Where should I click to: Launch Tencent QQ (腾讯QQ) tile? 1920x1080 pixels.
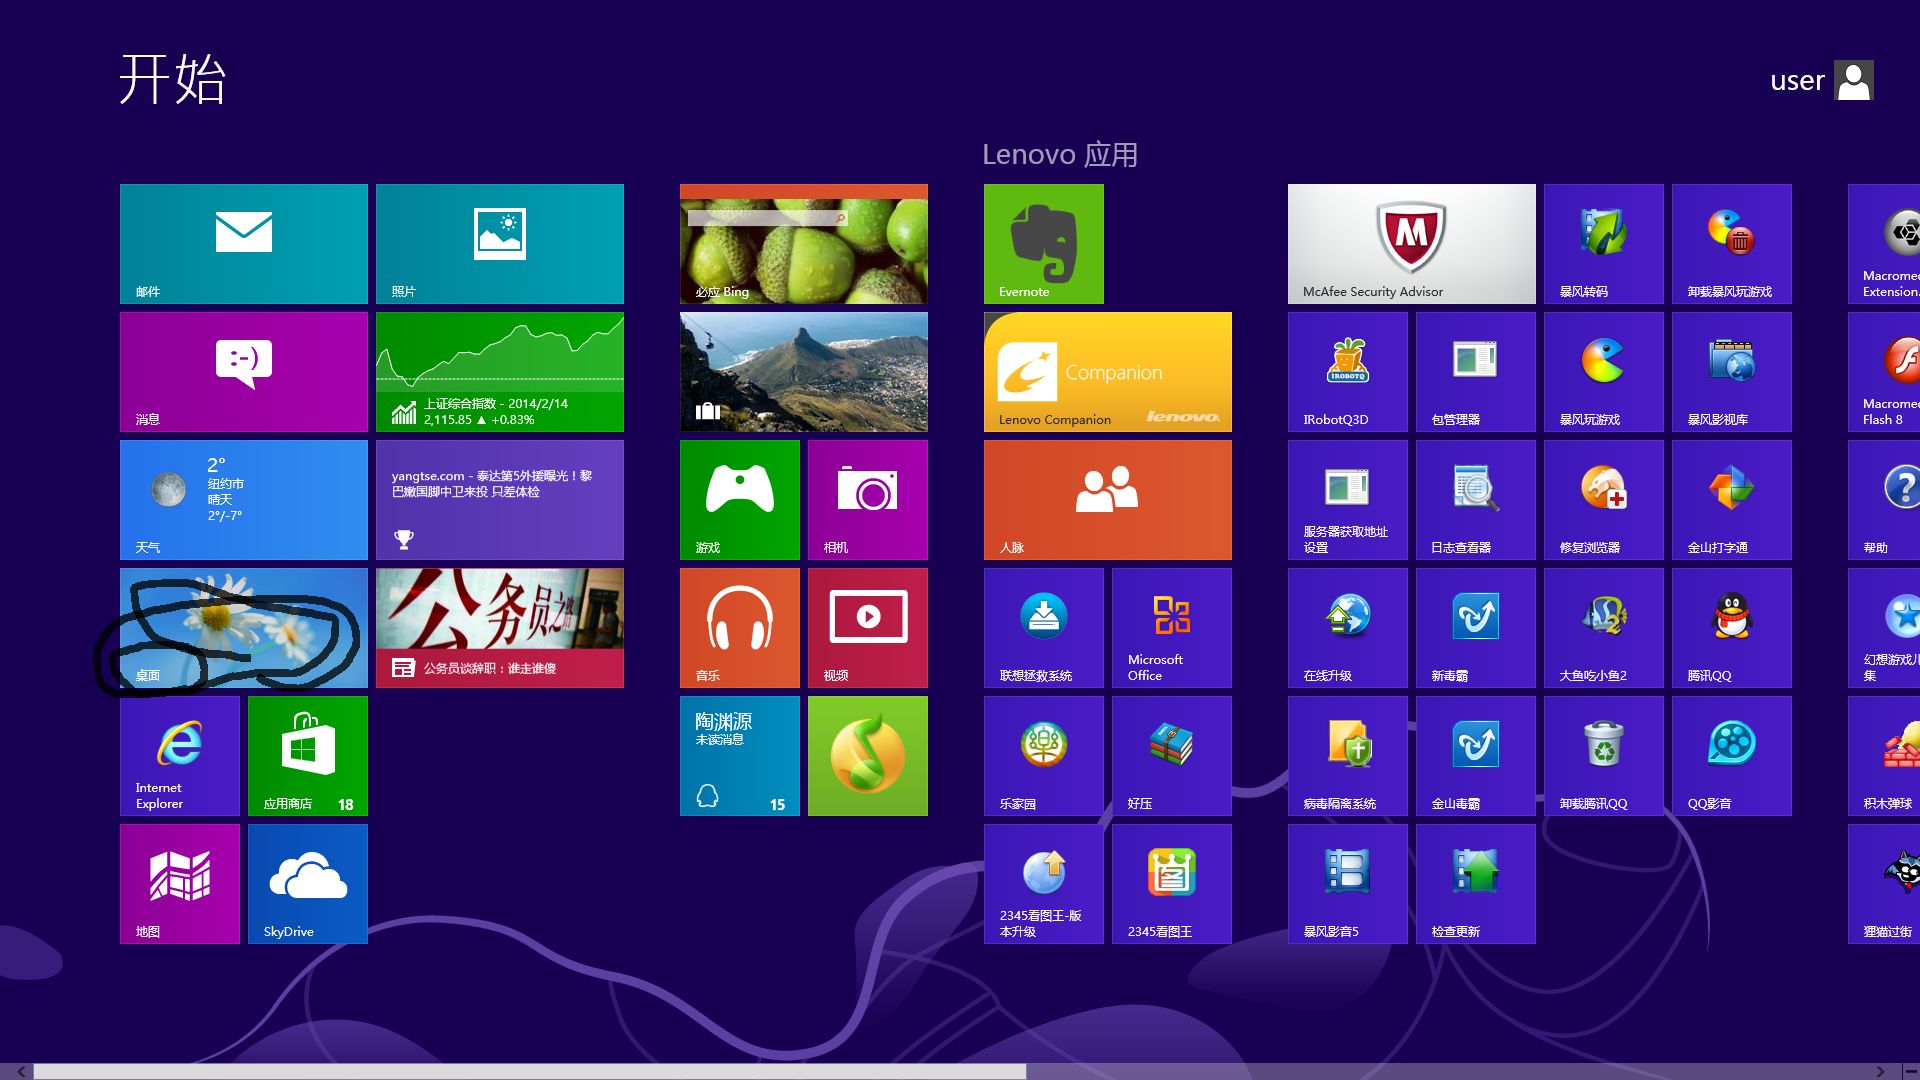click(1731, 627)
